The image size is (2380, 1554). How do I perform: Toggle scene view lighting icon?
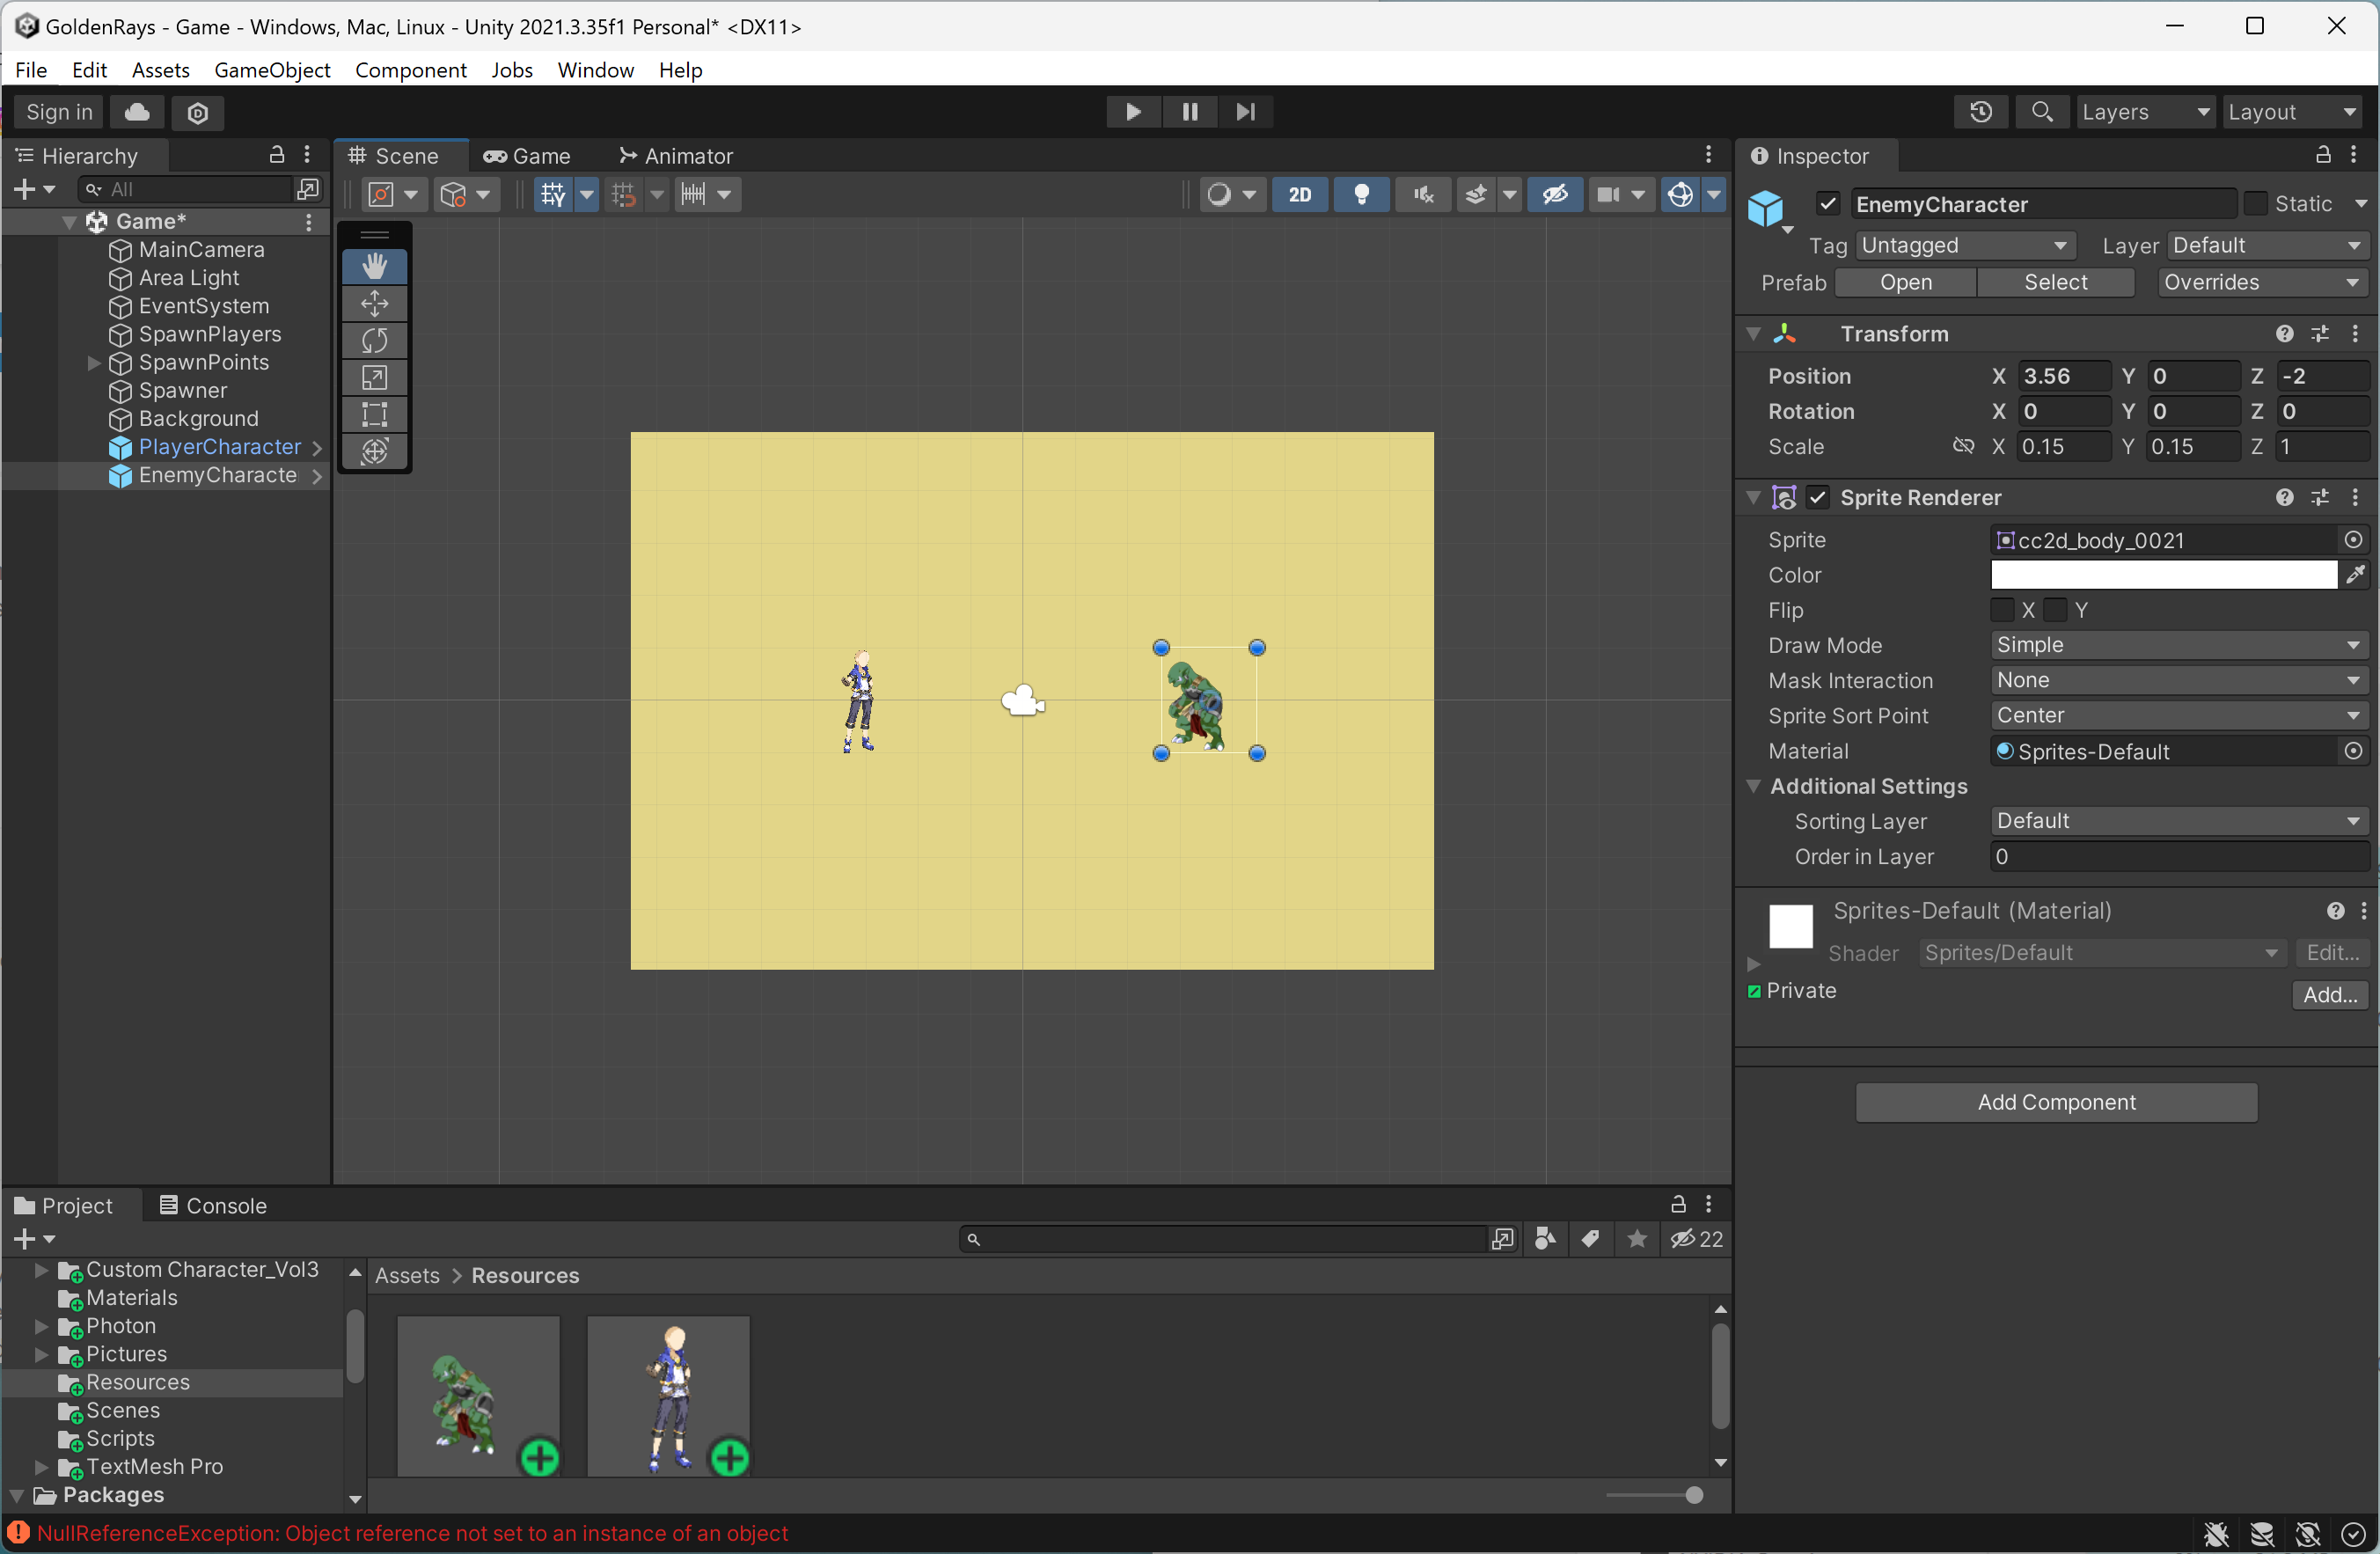click(x=1362, y=194)
